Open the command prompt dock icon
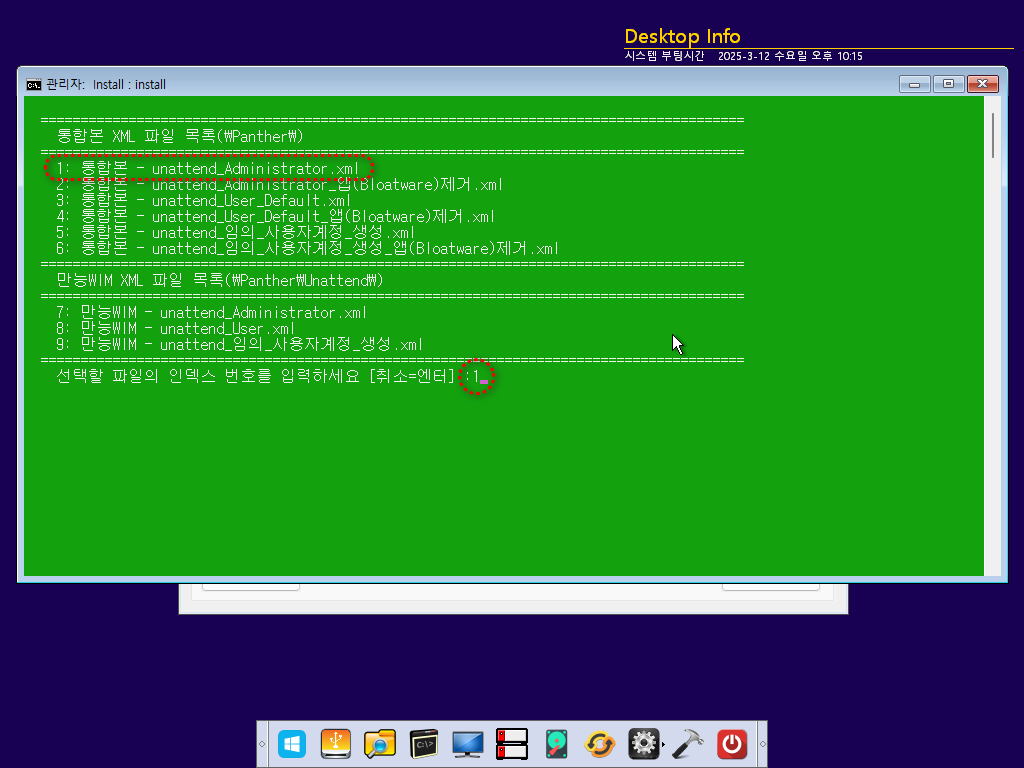Screen dimensions: 1024x768 (x=424, y=744)
